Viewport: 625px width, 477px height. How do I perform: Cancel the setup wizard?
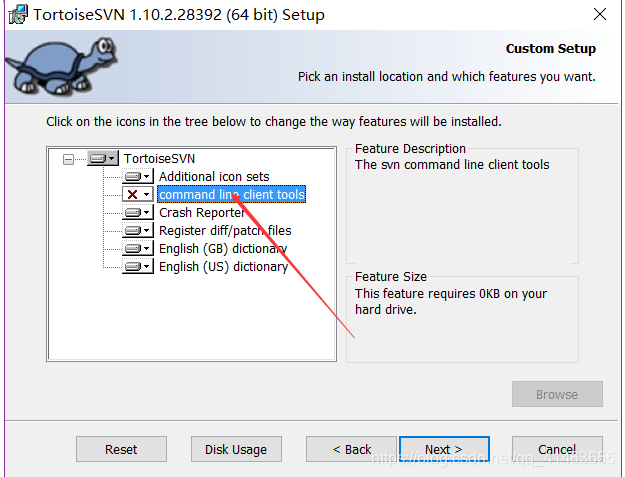(557, 449)
